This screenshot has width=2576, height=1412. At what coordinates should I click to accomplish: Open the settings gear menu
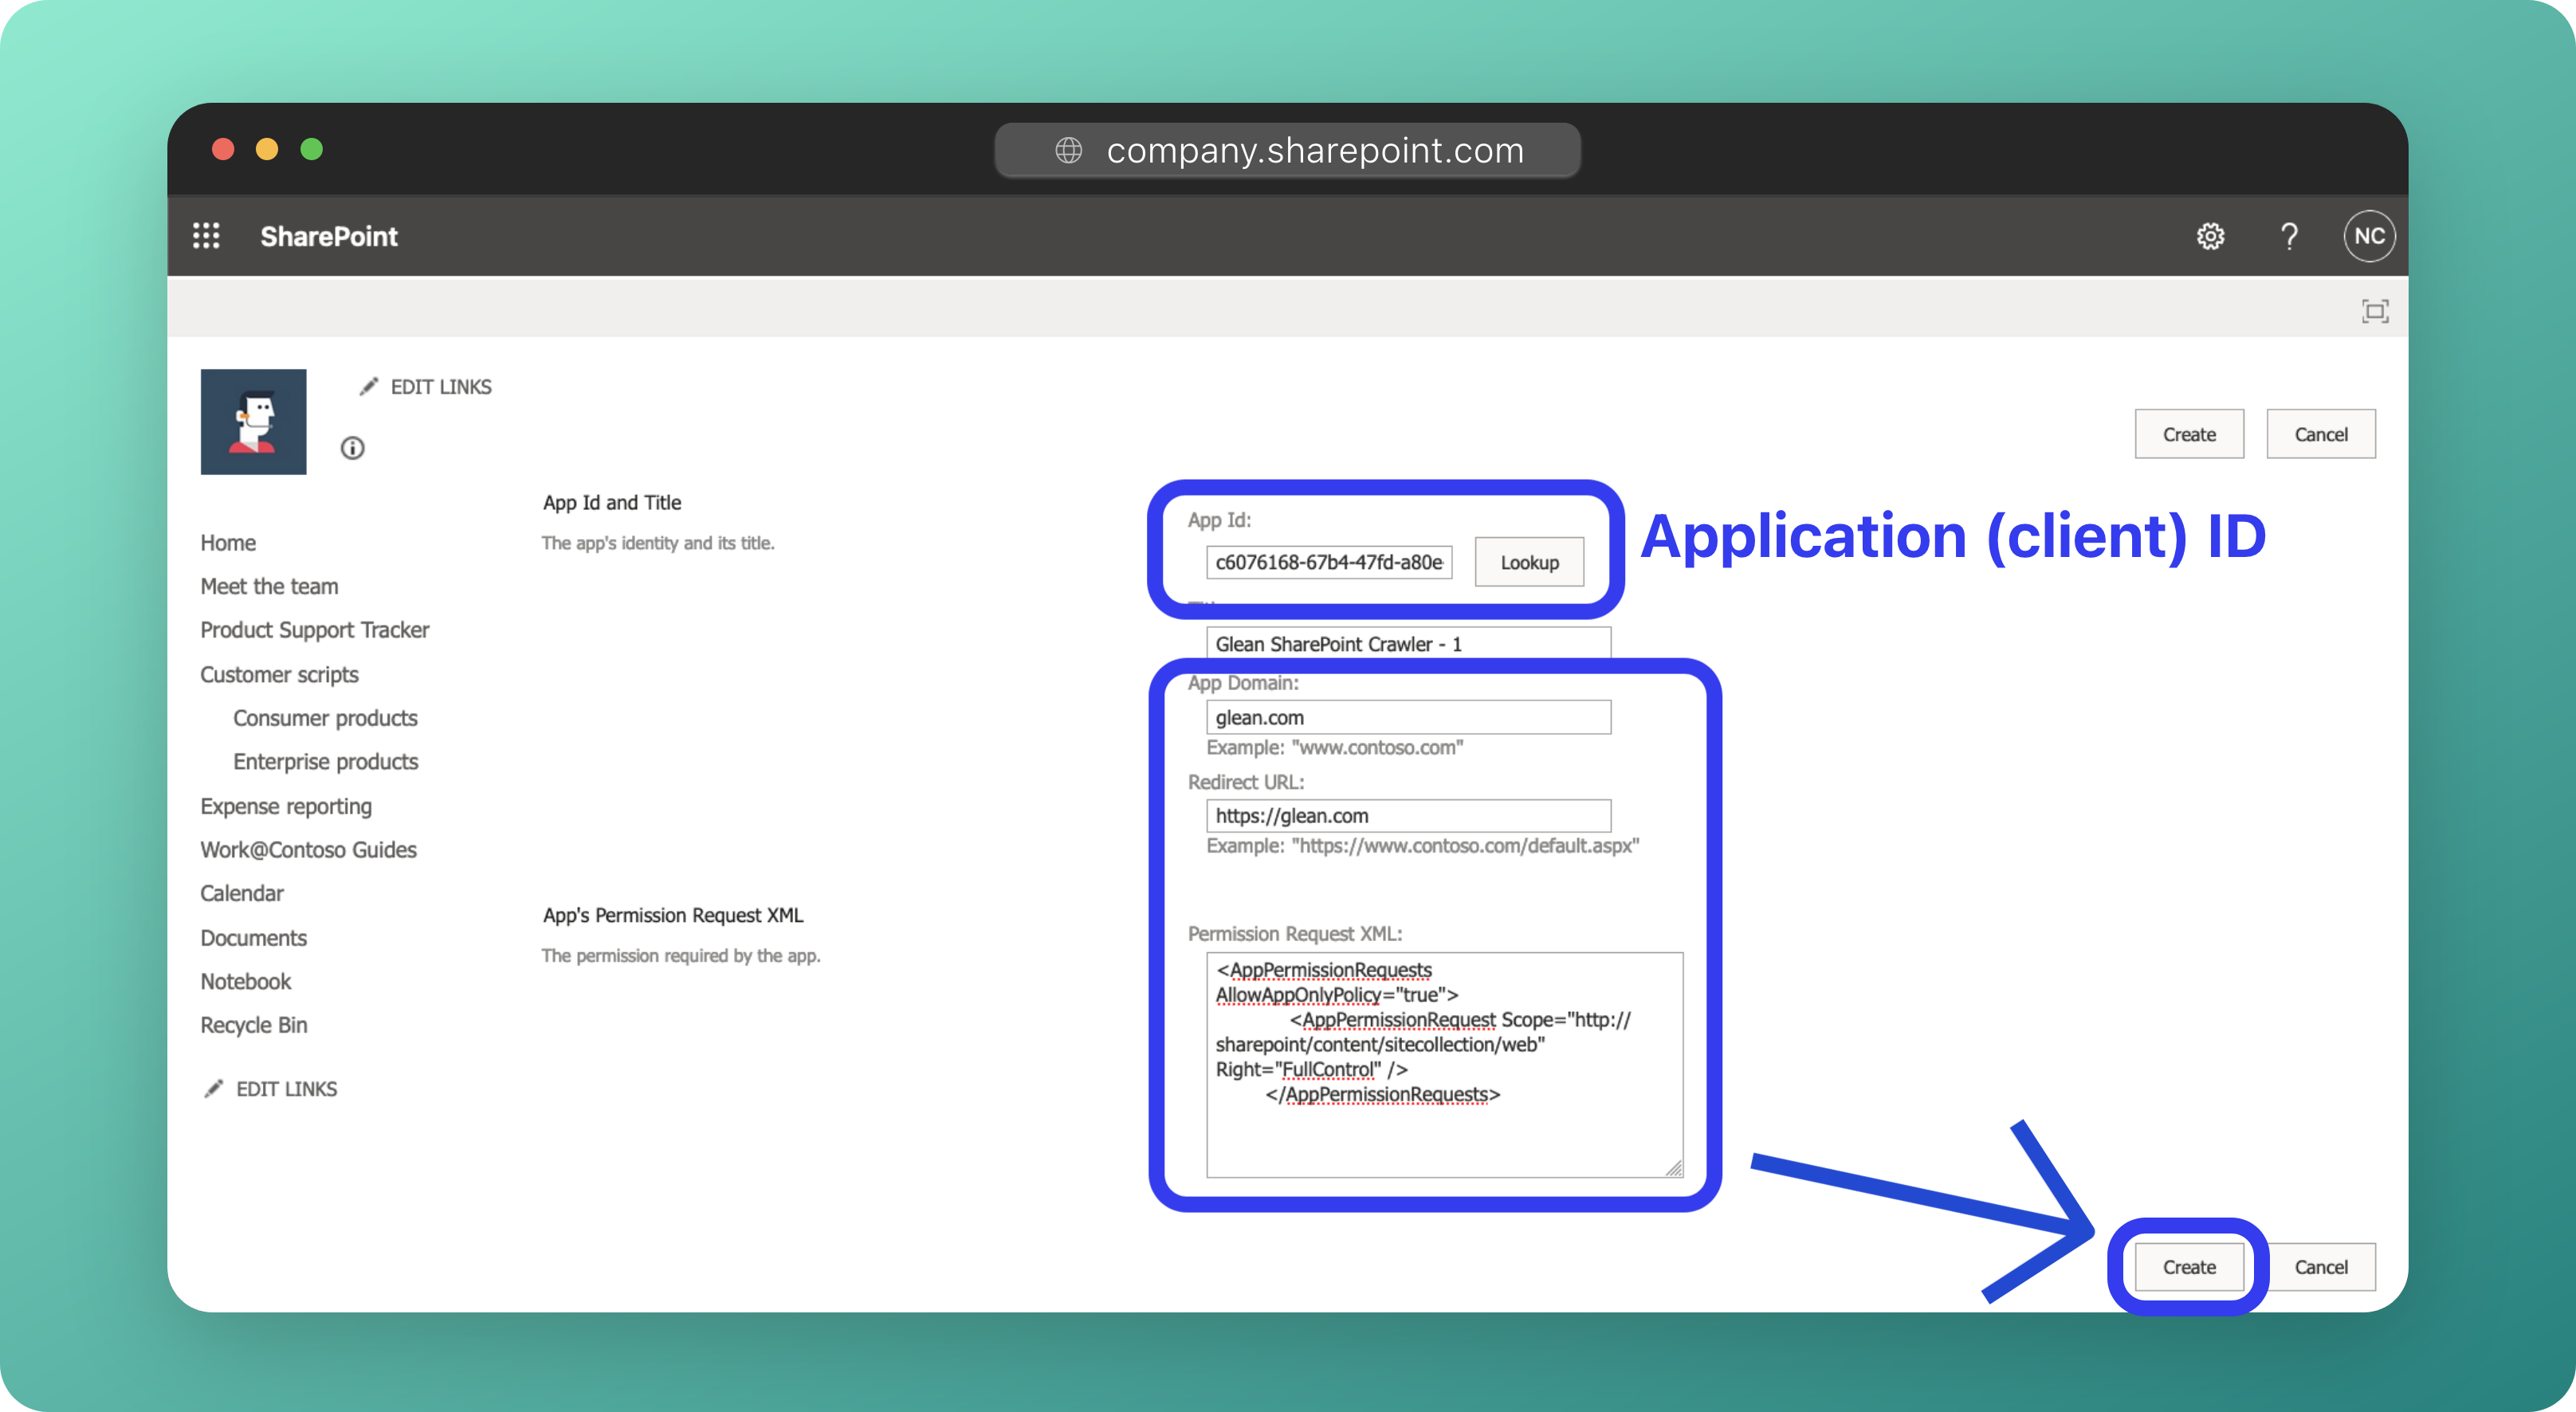(x=2210, y=236)
